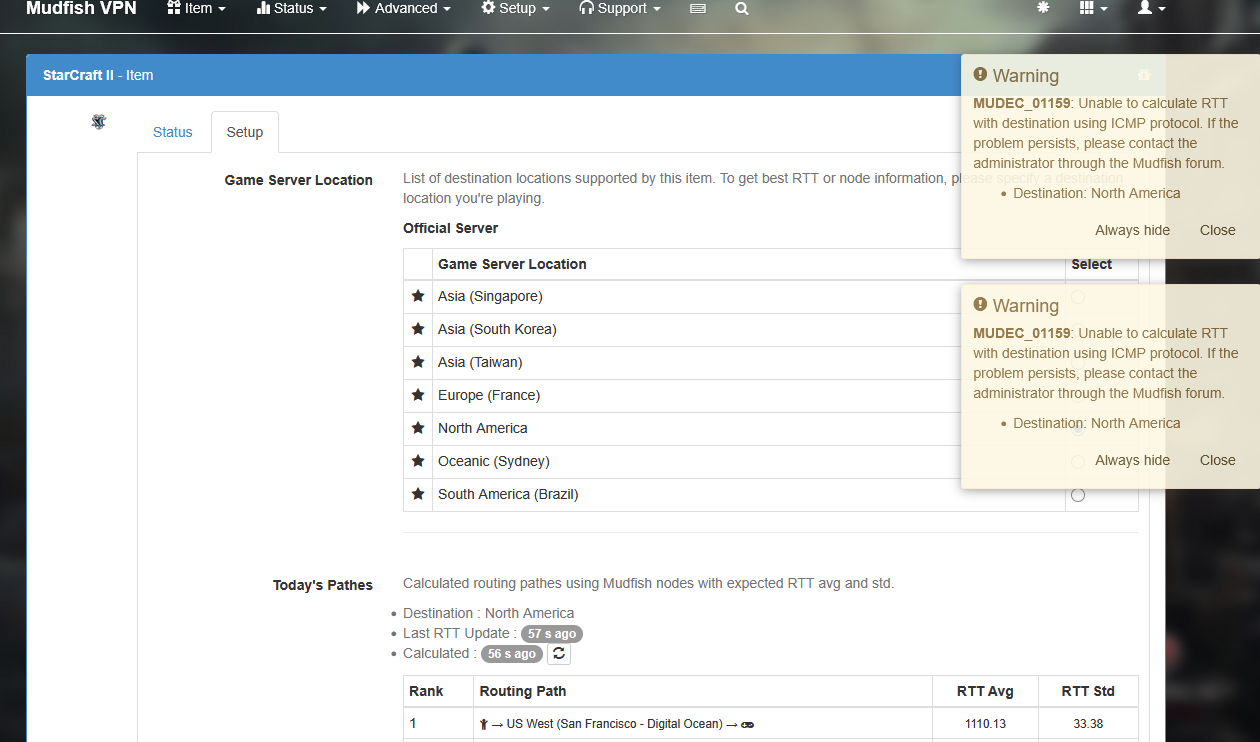Click the Oceanic (Sydney) location text
1260x742 pixels.
tap(494, 461)
